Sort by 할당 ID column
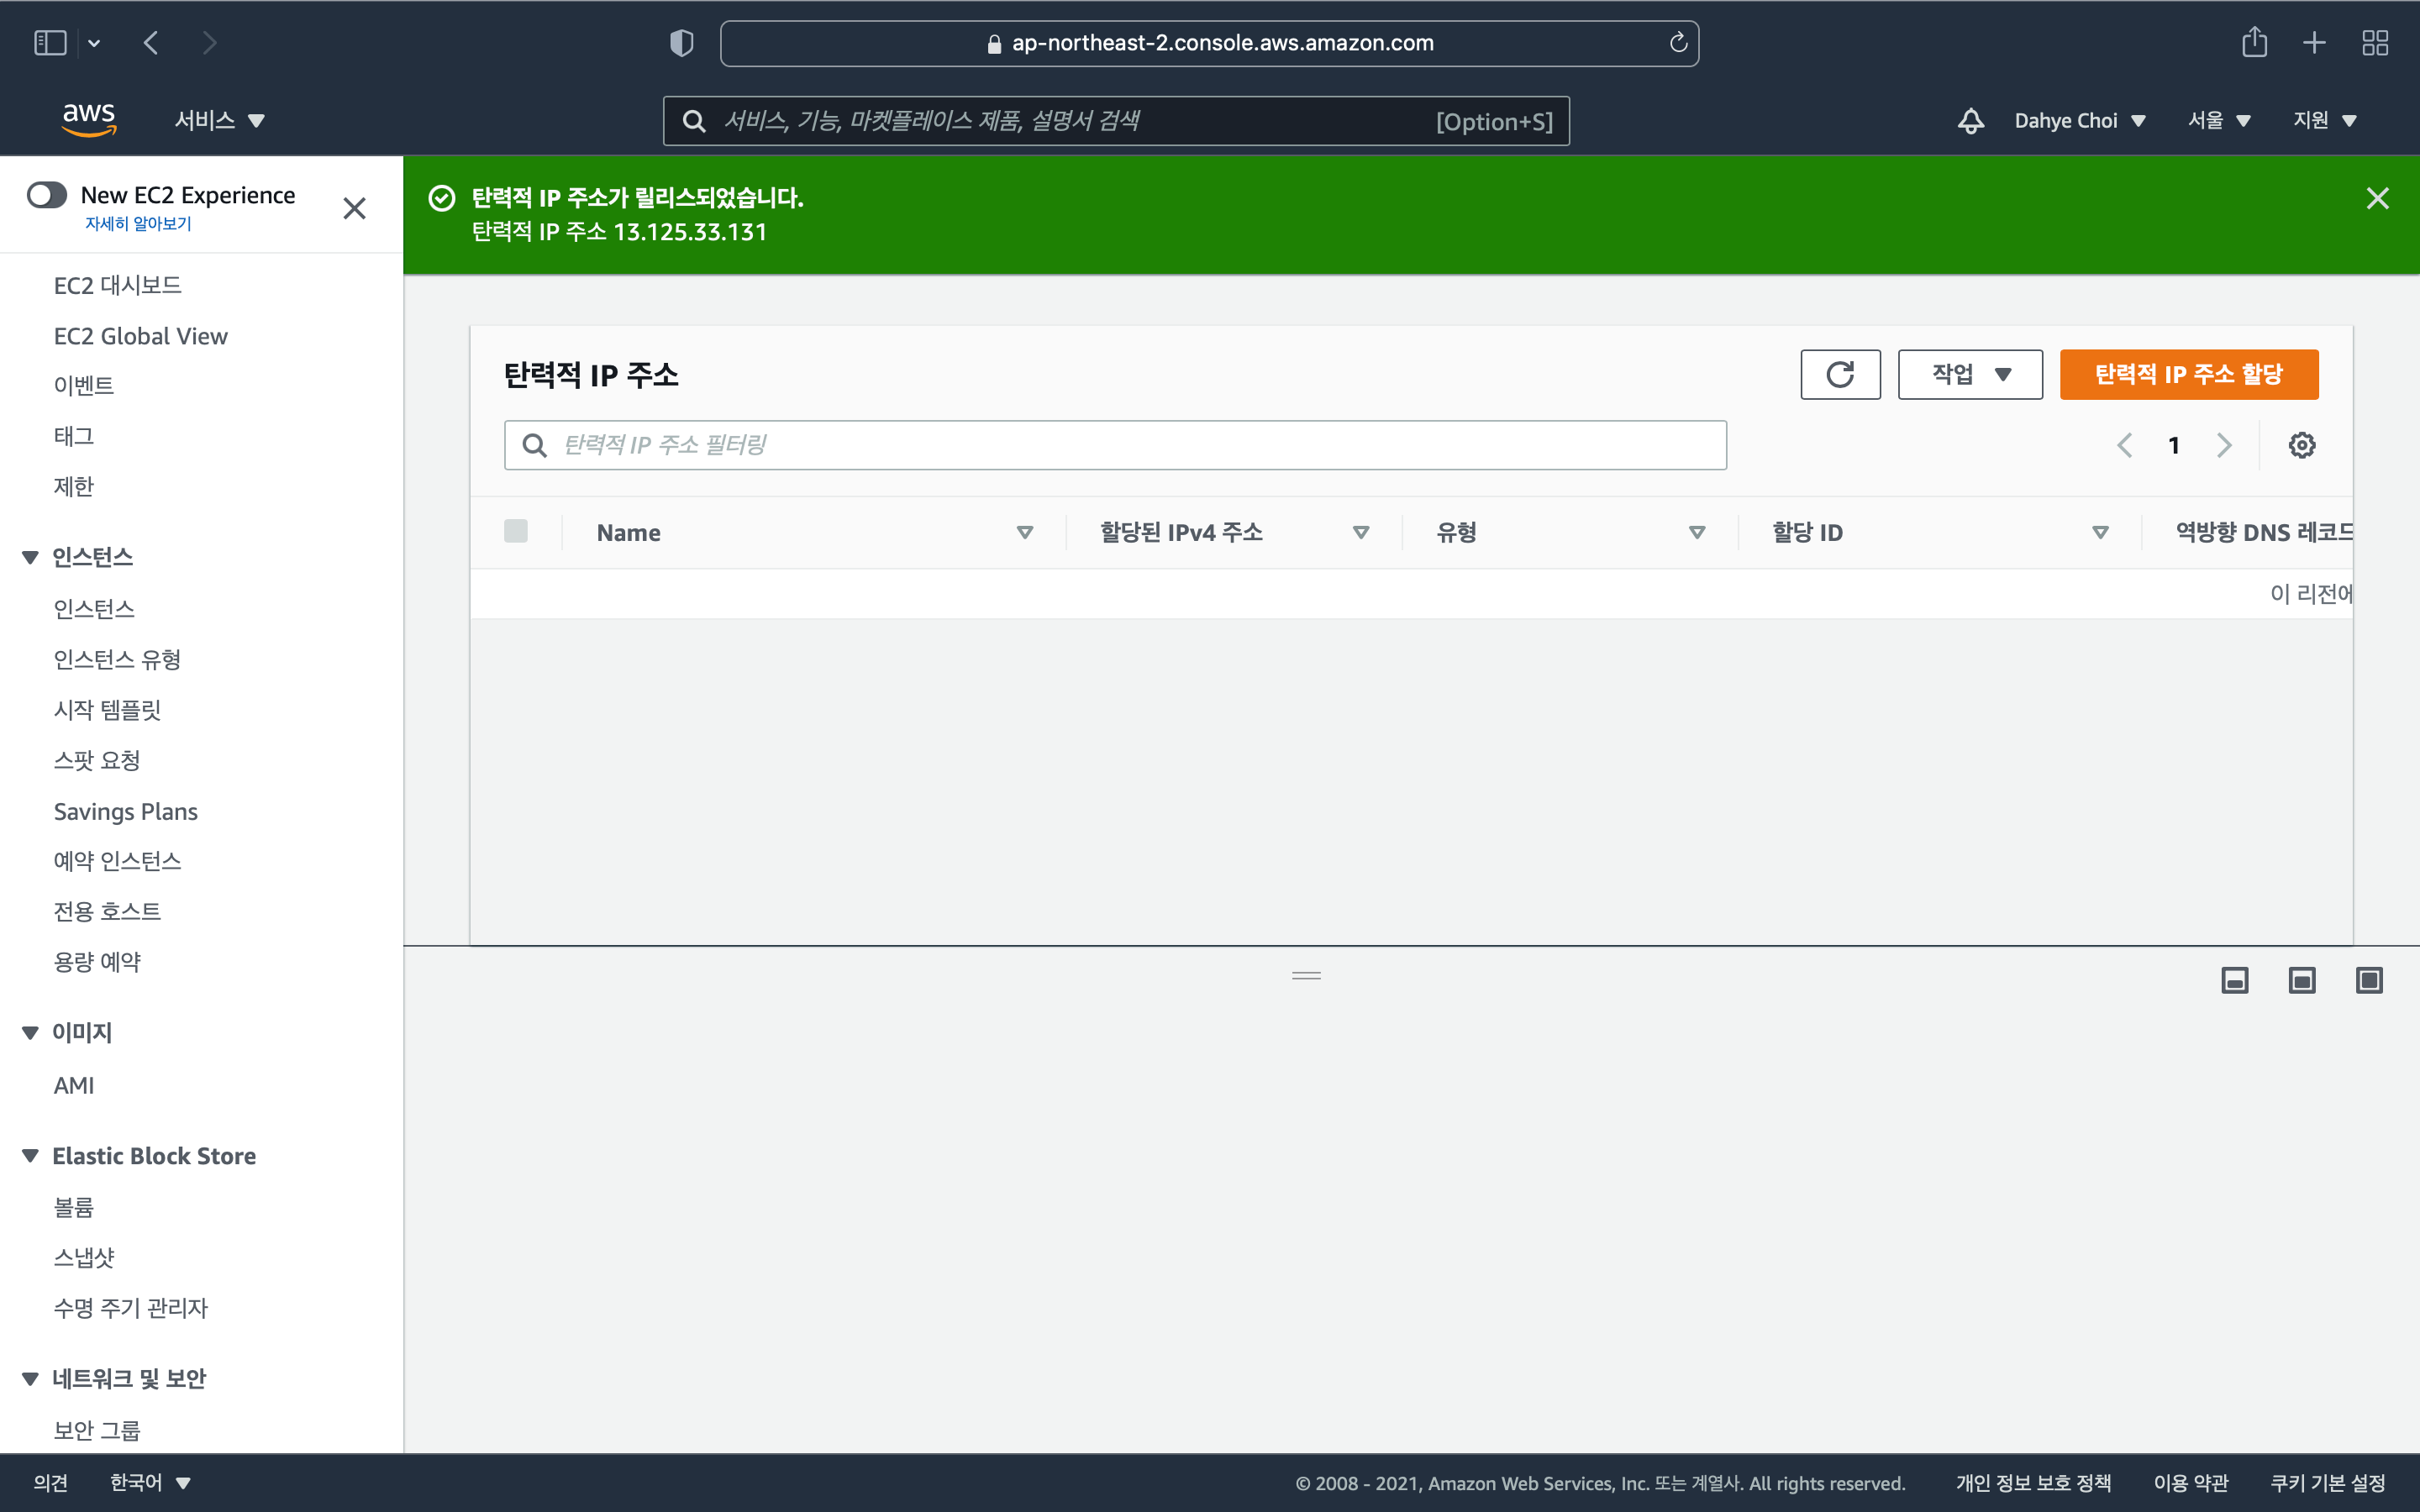Viewport: 2420px width, 1512px height. tap(2100, 532)
